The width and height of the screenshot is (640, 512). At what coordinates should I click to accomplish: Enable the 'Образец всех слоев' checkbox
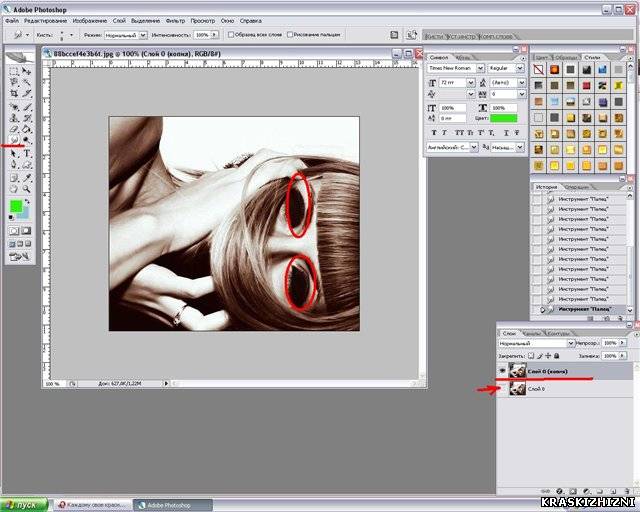231,35
